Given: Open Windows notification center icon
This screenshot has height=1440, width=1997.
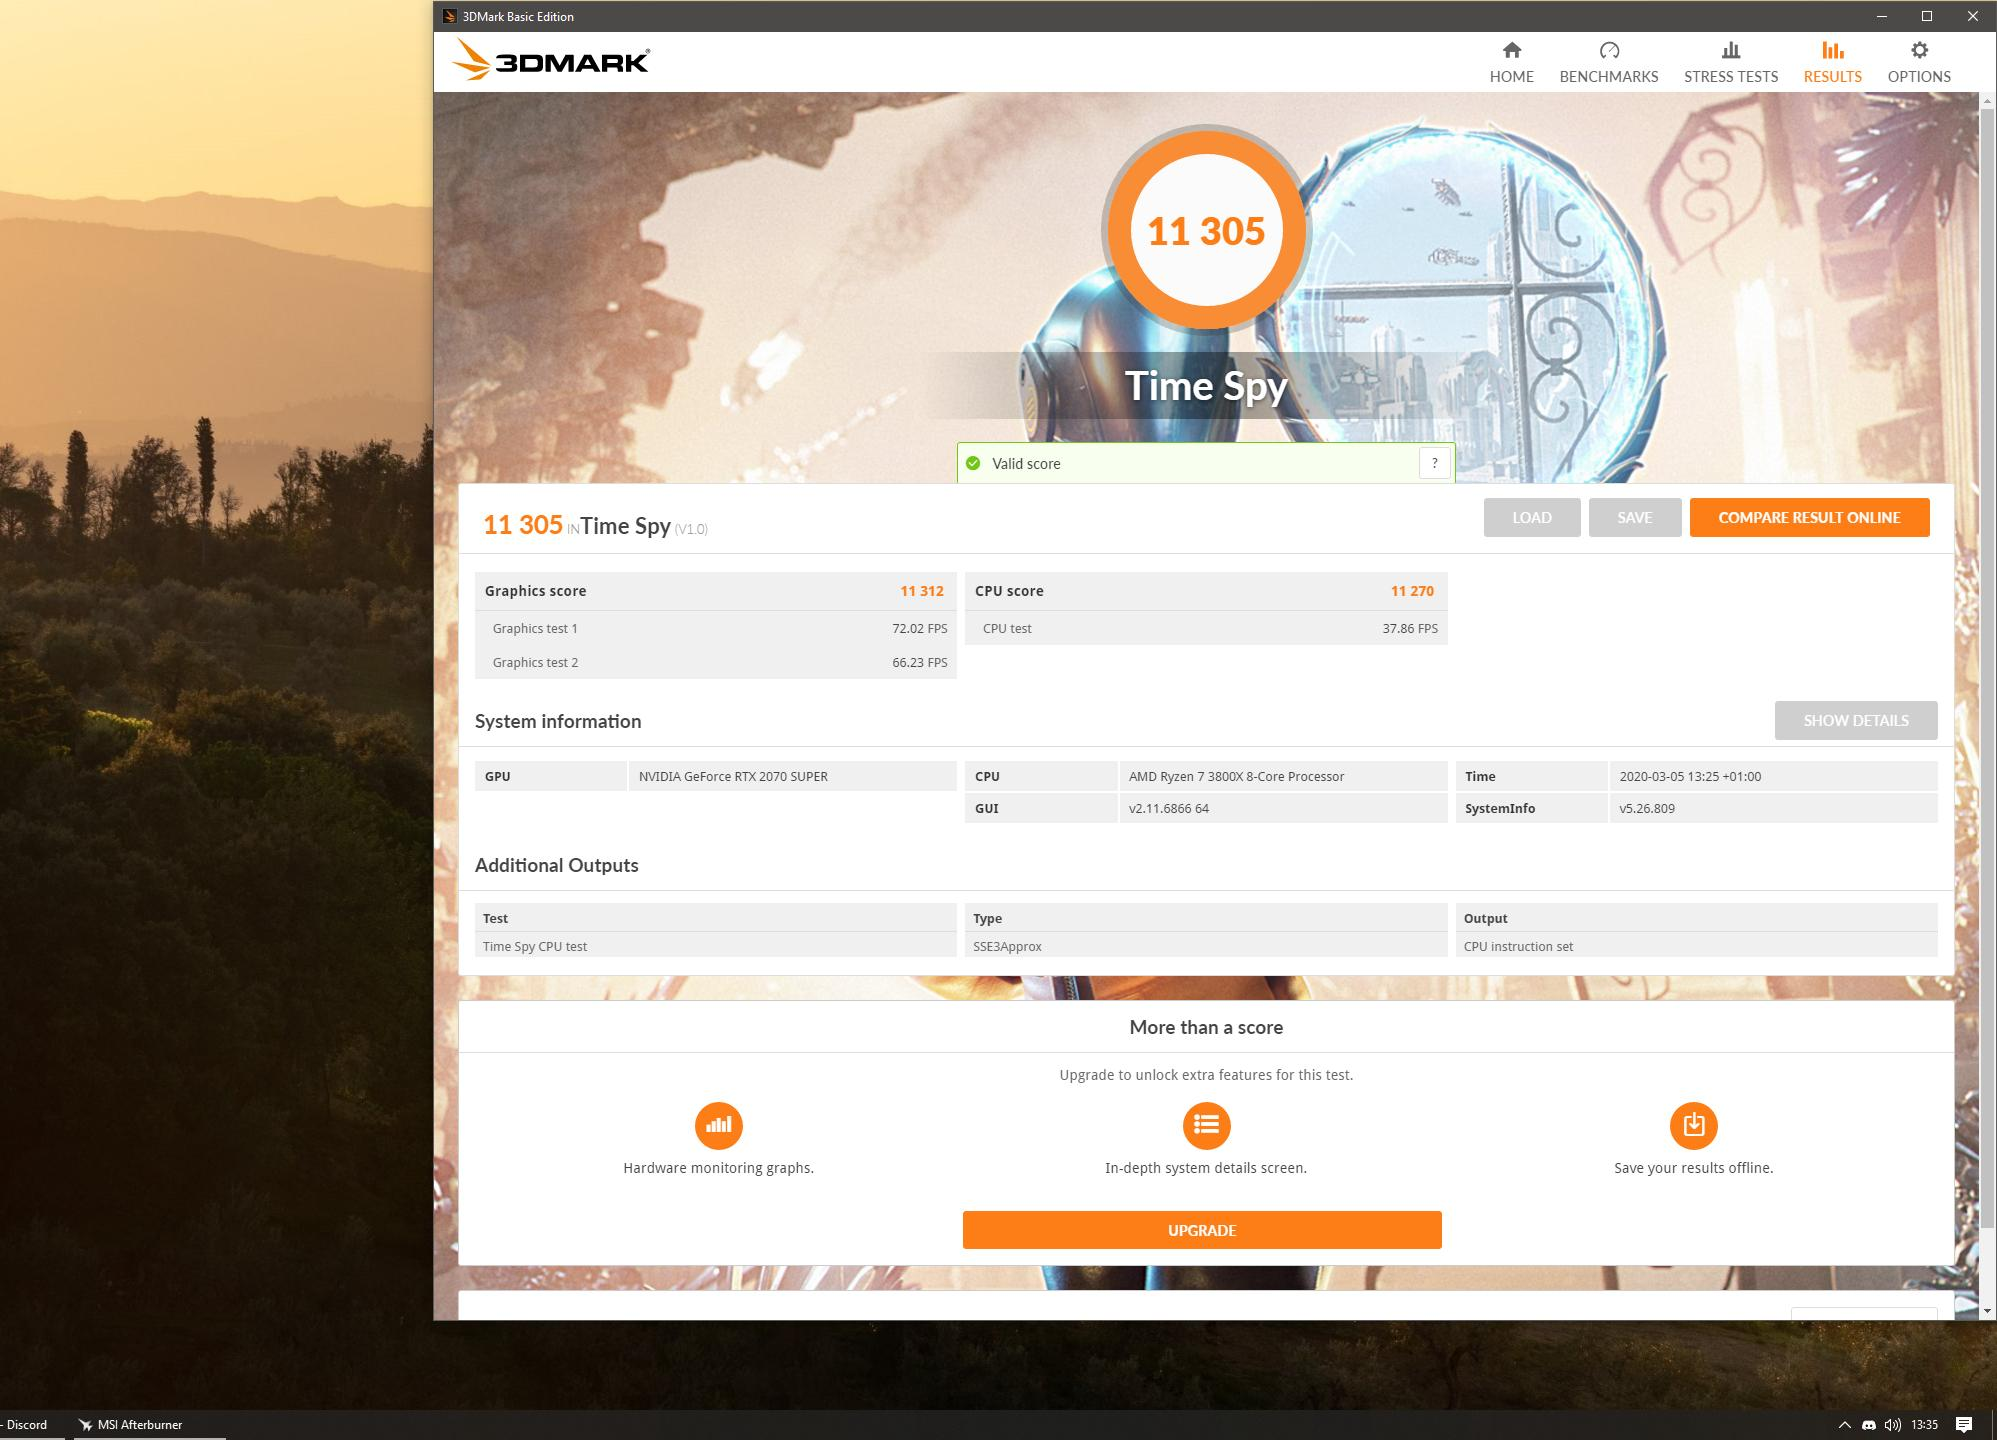Looking at the screenshot, I should click(x=1964, y=1425).
